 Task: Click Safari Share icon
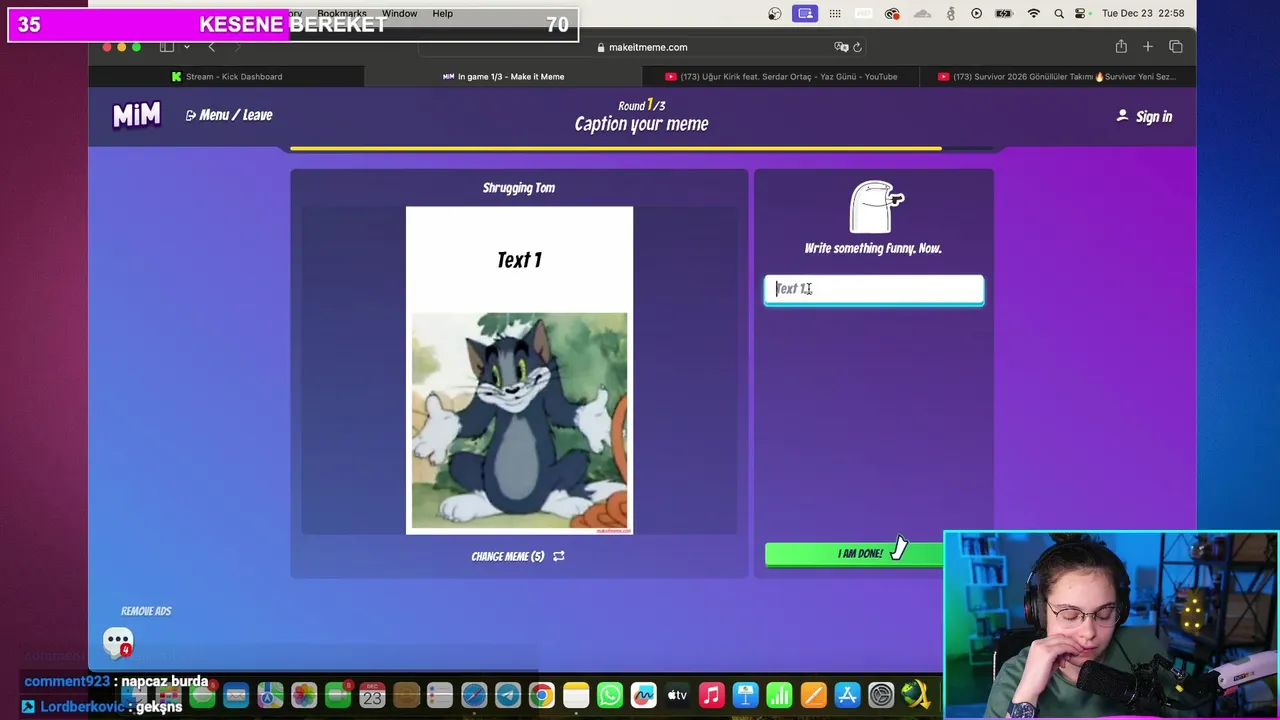[1121, 46]
